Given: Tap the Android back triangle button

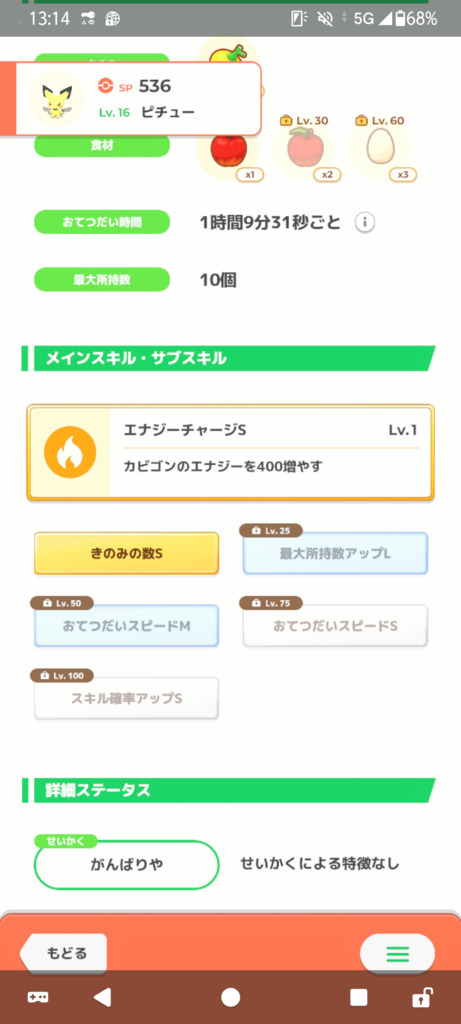Looking at the screenshot, I should click(102, 997).
